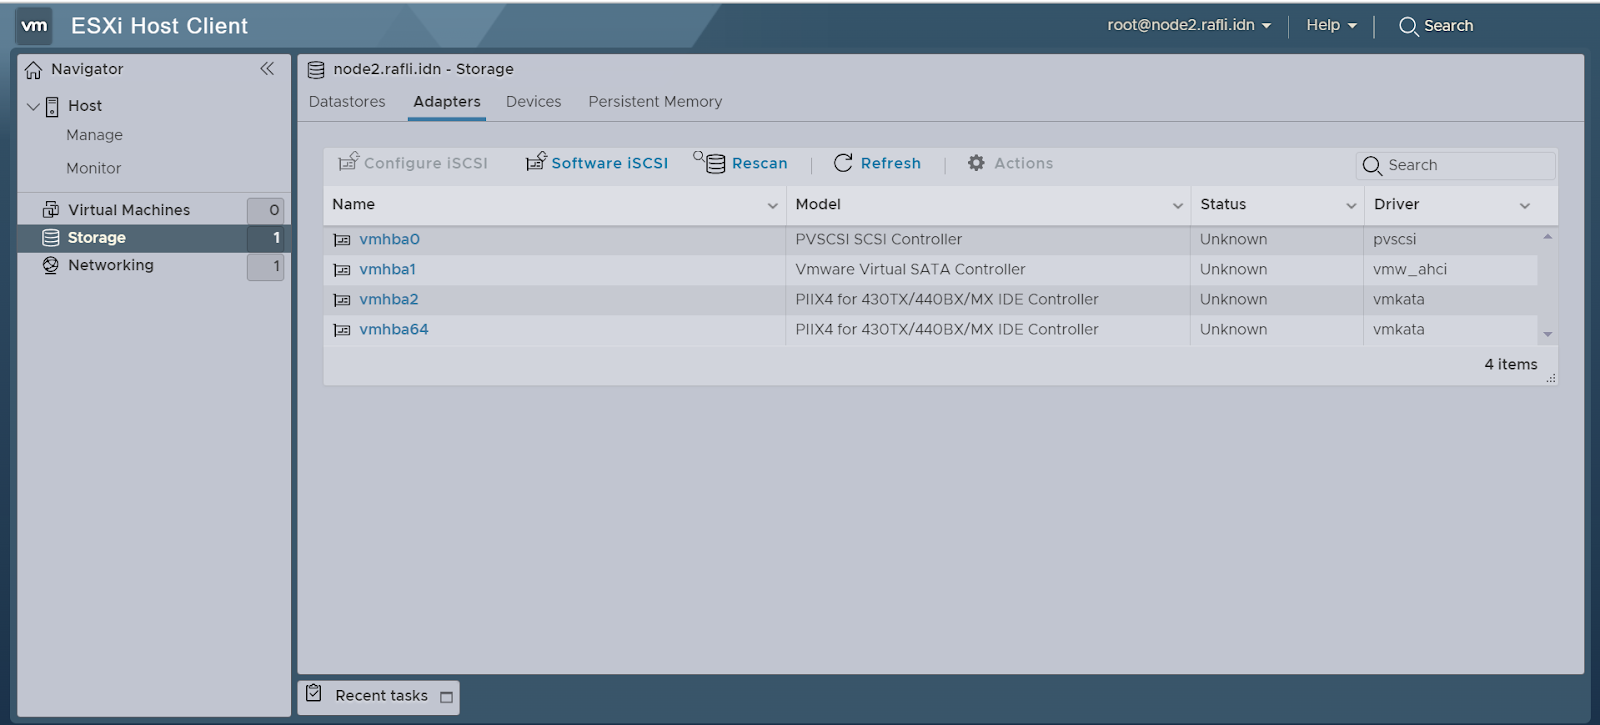Click the magnifier icon in adapters search box
The image size is (1600, 725).
pos(1372,166)
